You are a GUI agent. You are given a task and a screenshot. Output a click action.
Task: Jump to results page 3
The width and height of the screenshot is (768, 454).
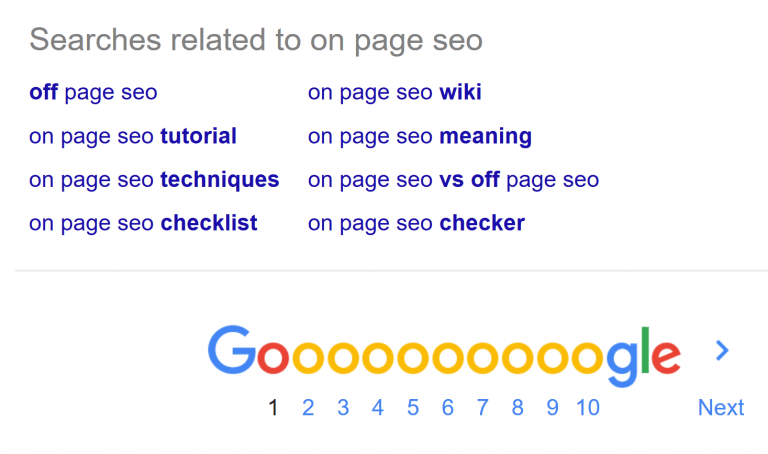[343, 407]
